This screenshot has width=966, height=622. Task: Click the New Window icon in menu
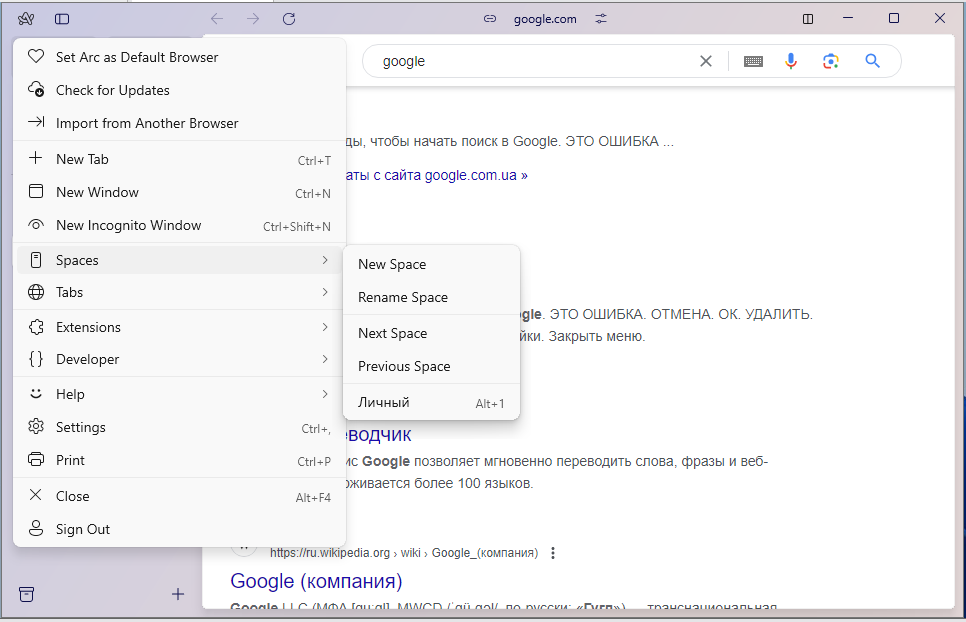click(36, 192)
